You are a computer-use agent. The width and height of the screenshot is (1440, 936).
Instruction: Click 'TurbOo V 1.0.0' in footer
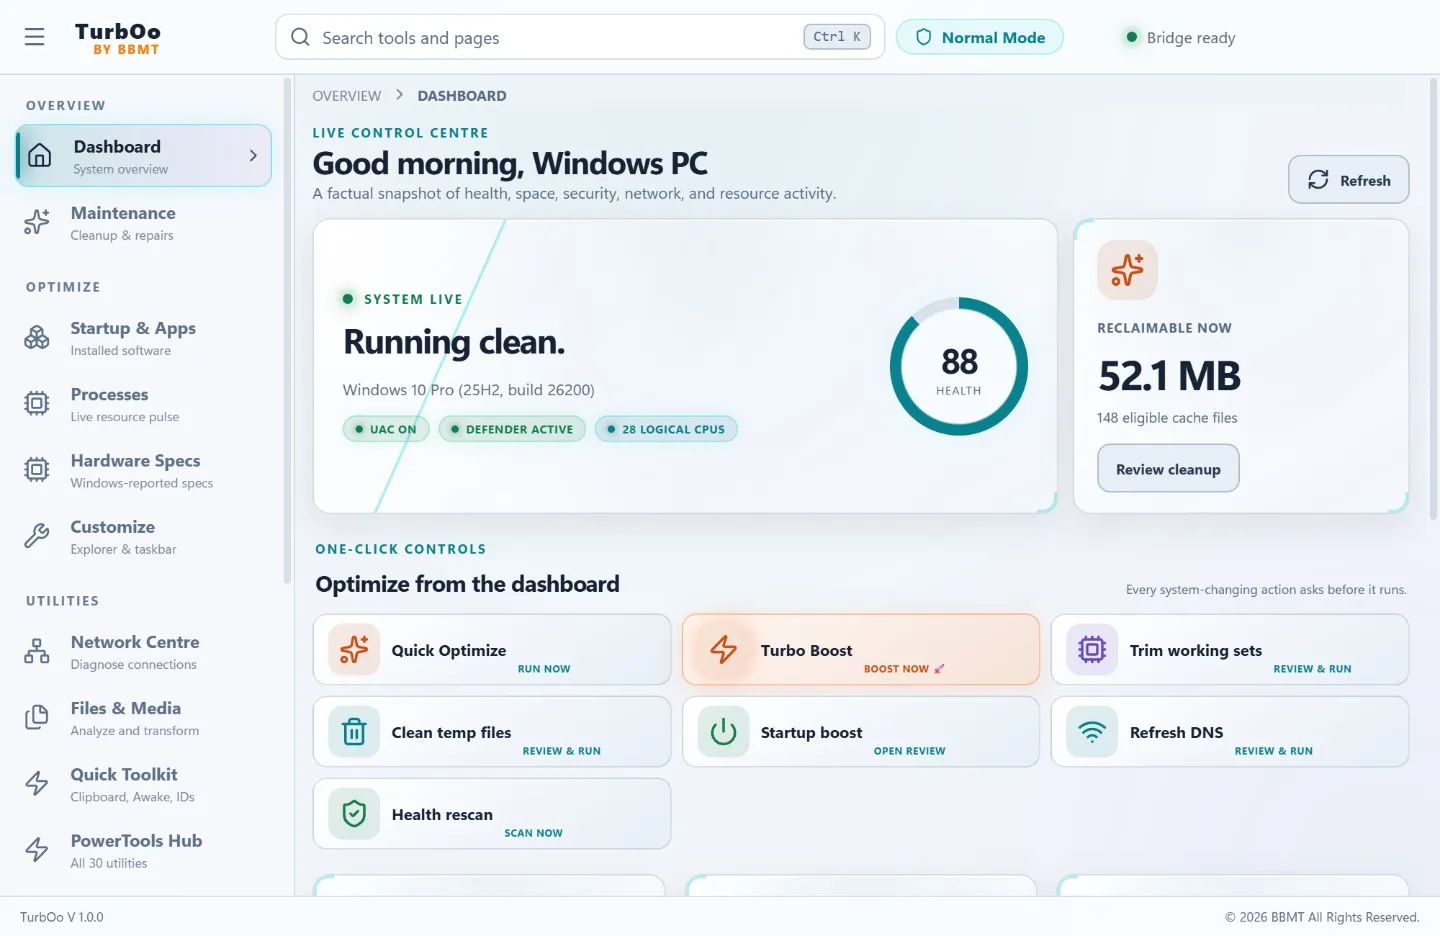(x=62, y=917)
